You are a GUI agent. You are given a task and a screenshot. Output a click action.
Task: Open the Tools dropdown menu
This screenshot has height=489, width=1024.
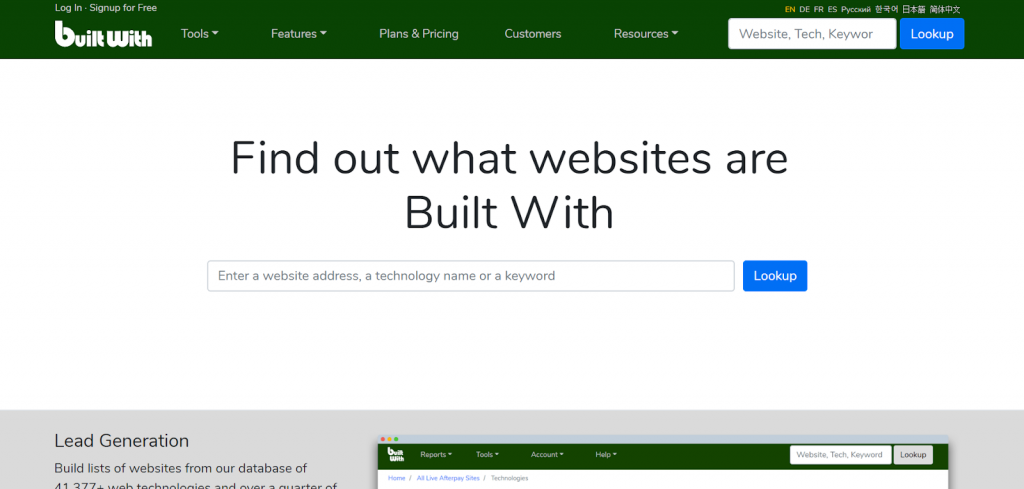(x=199, y=34)
